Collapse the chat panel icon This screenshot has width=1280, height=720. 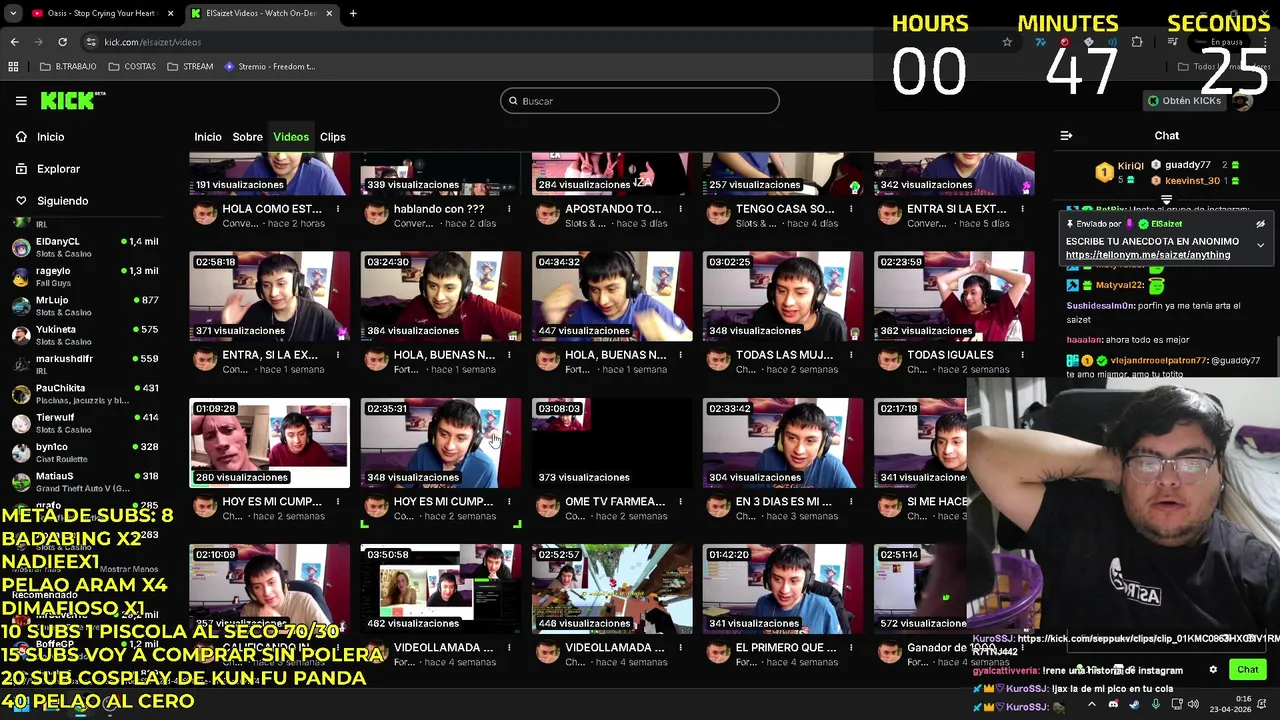tap(1066, 136)
